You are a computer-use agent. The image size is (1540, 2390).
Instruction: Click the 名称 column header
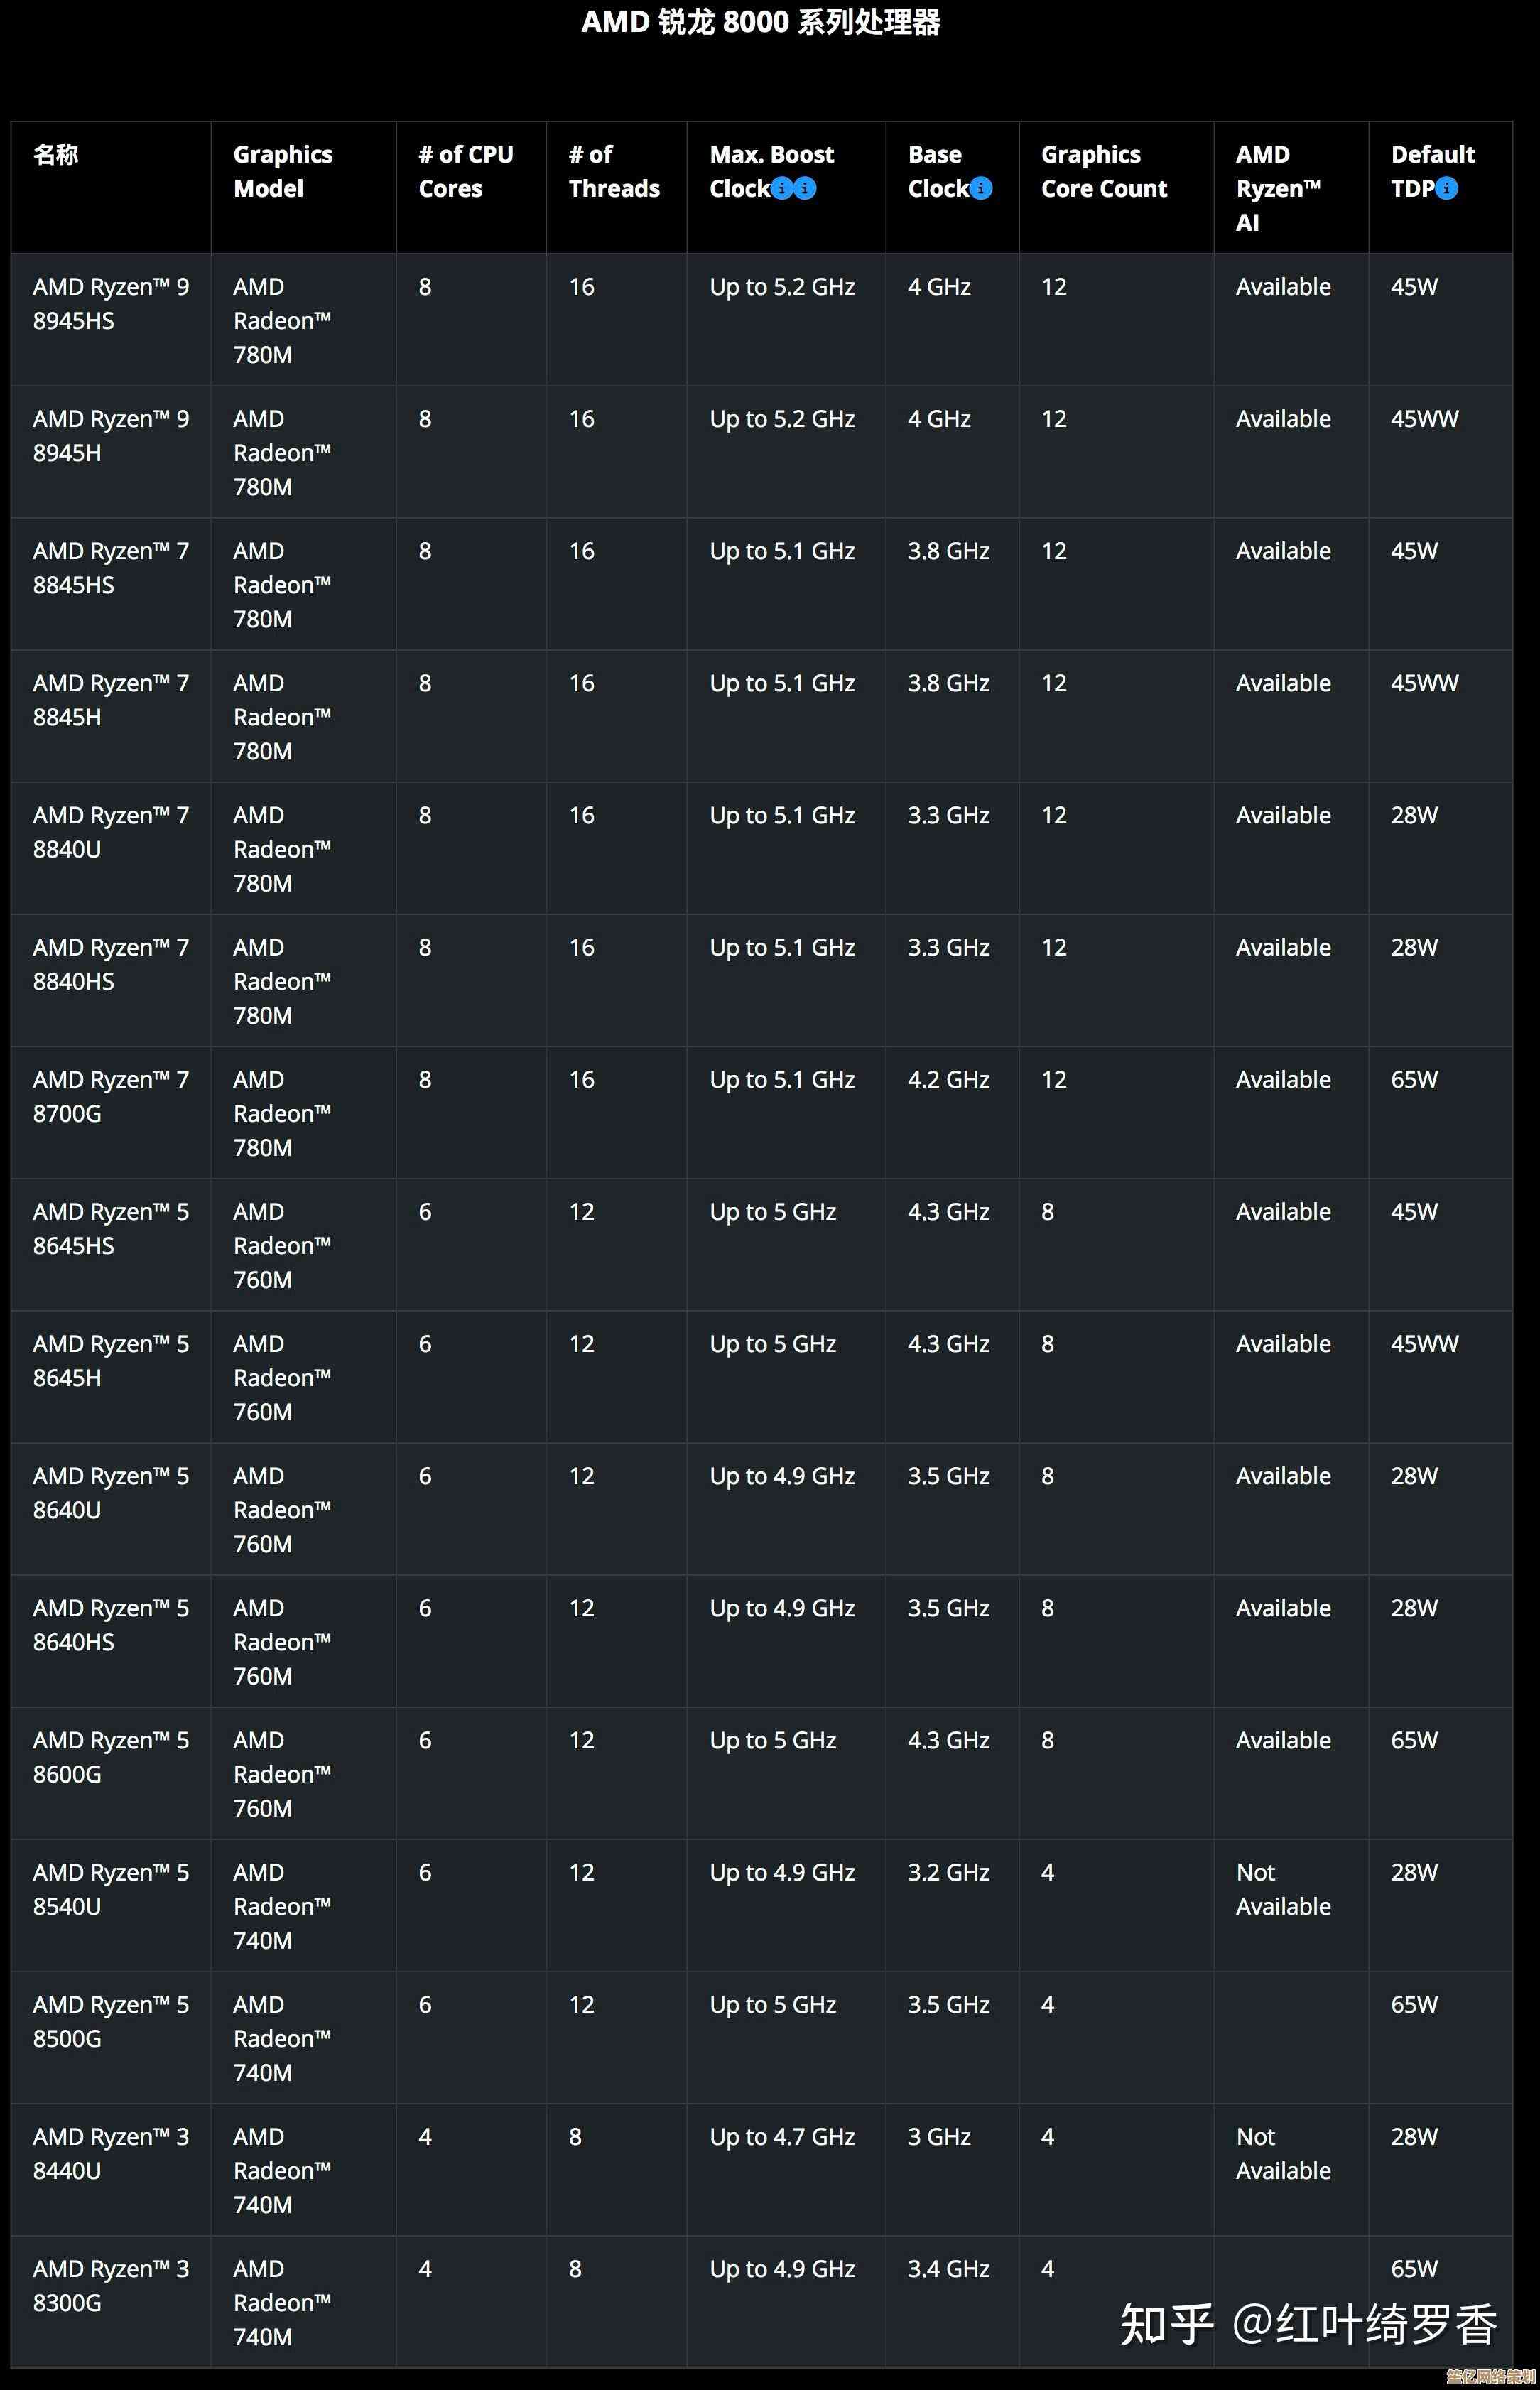coord(55,155)
